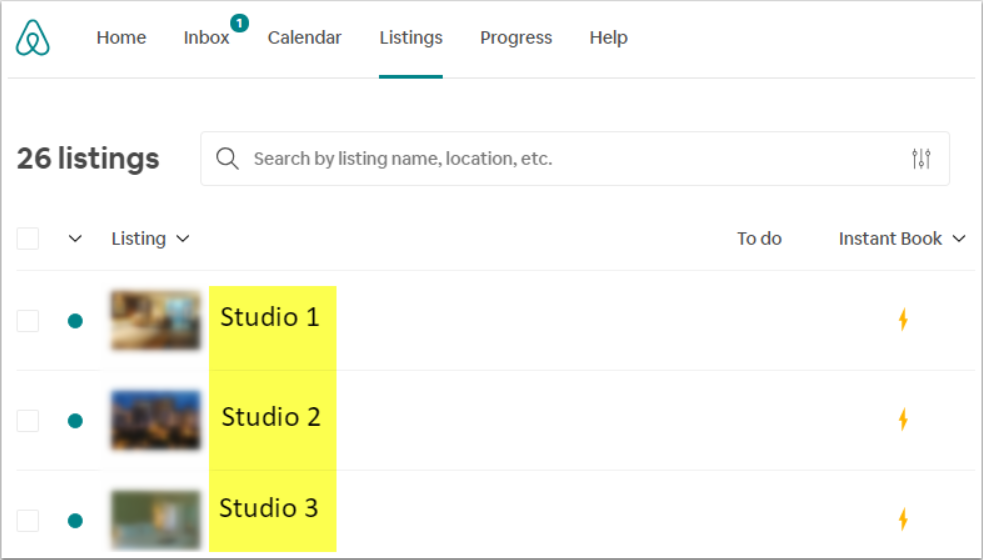Open the bulk selection chevron dropdown
This screenshot has width=983, height=560.
click(x=75, y=238)
